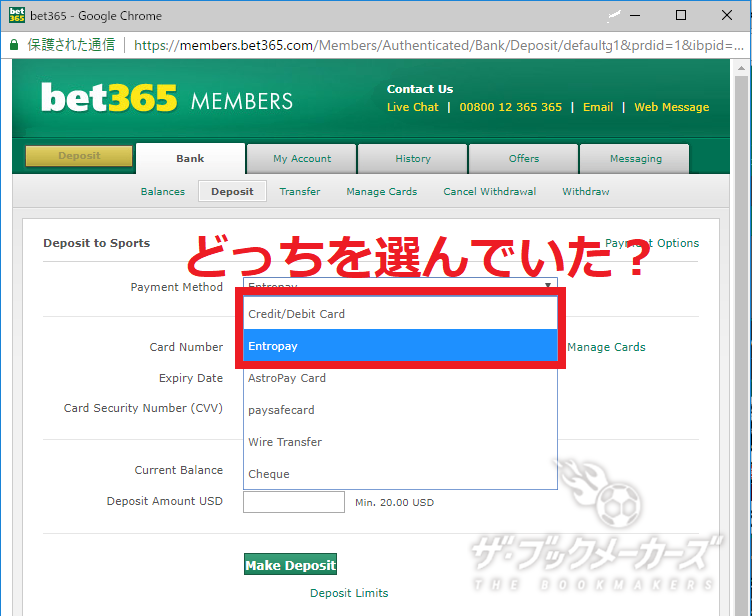Focus the Deposit Amount USD field

click(294, 502)
